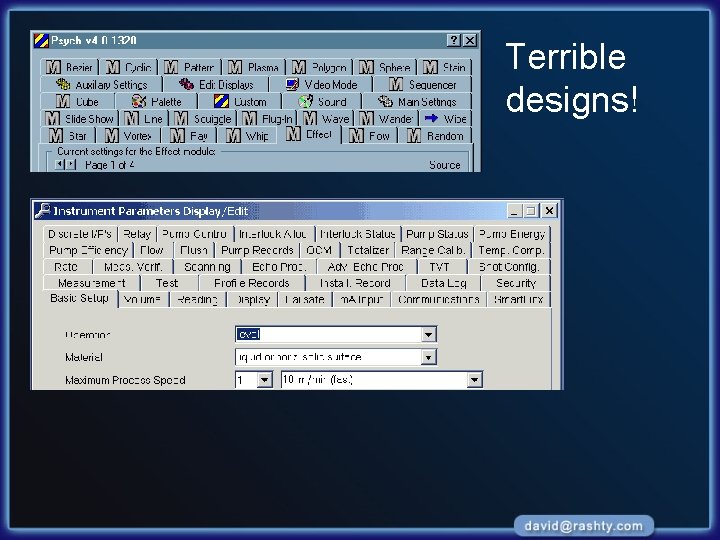Click the Main Settings gear icon

[385, 101]
